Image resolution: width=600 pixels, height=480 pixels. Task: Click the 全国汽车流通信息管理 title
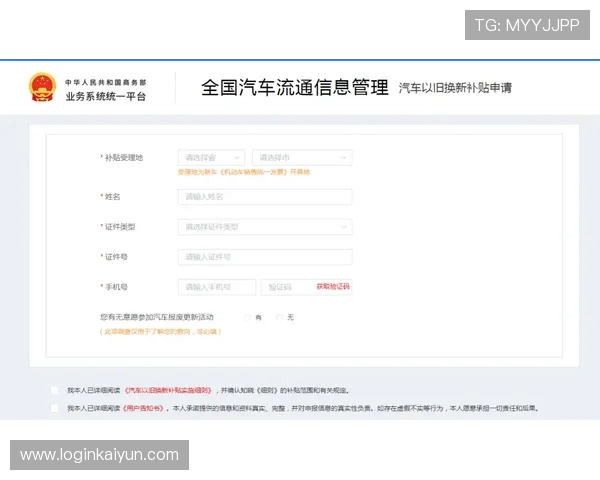click(295, 87)
